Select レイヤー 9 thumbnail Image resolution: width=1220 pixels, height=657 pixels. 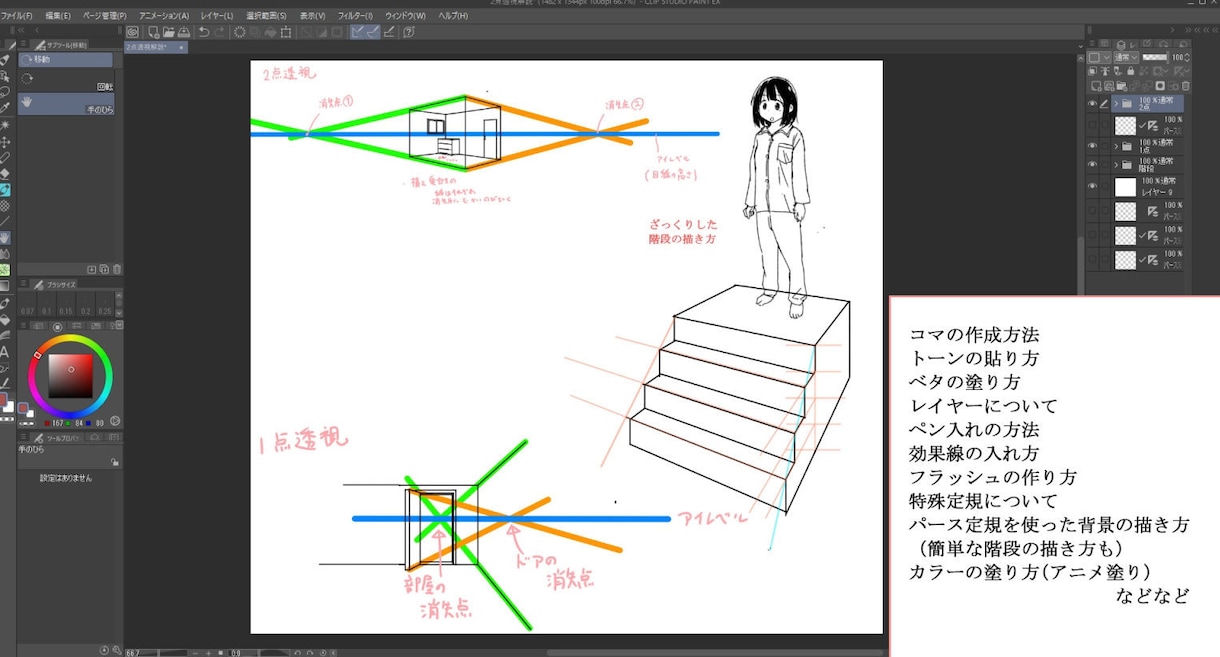click(1125, 186)
